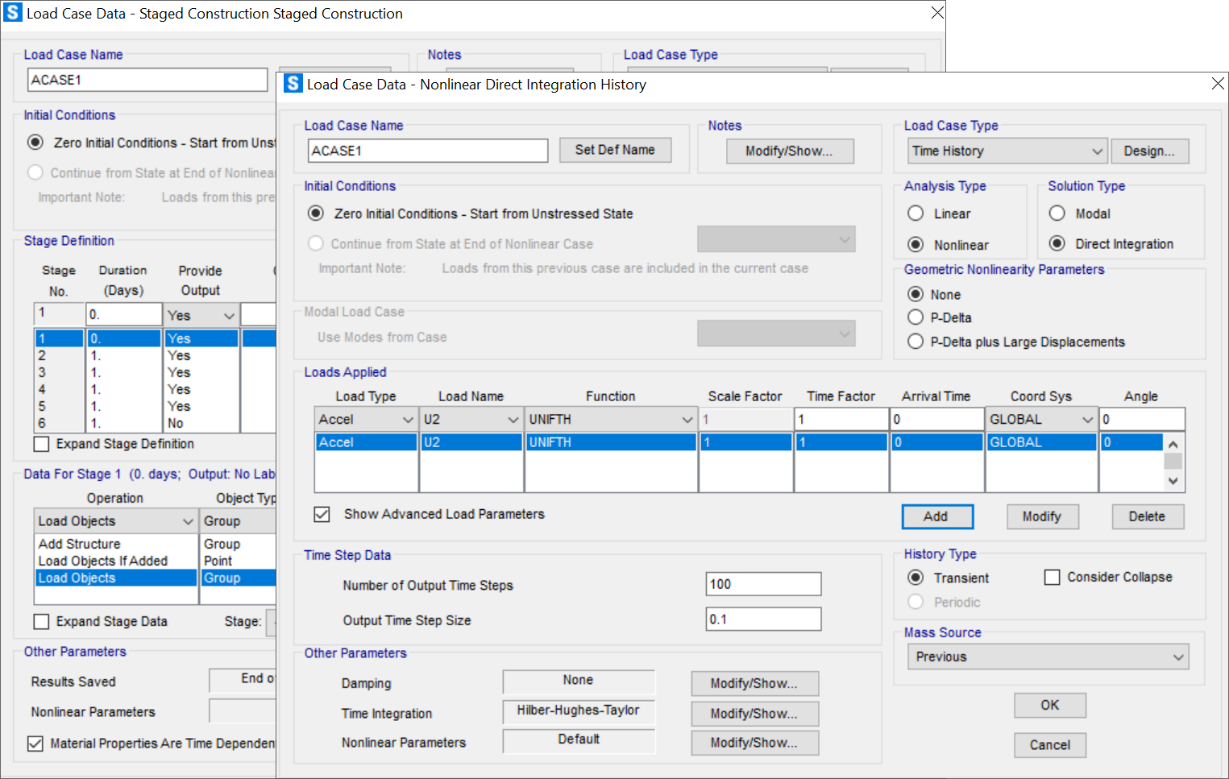This screenshot has height=779, width=1229.
Task: Select Modal solution type
Action: 1057,214
